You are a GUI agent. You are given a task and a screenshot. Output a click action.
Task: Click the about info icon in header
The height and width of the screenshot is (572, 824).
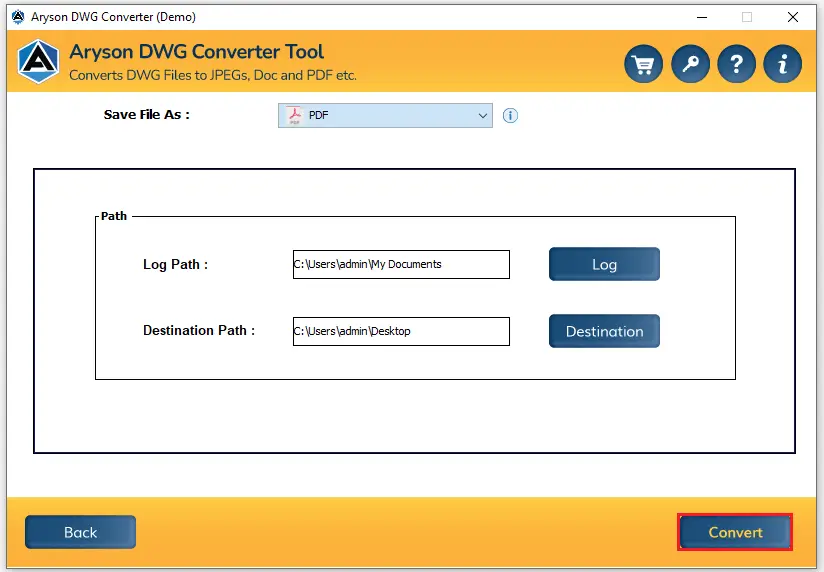782,64
